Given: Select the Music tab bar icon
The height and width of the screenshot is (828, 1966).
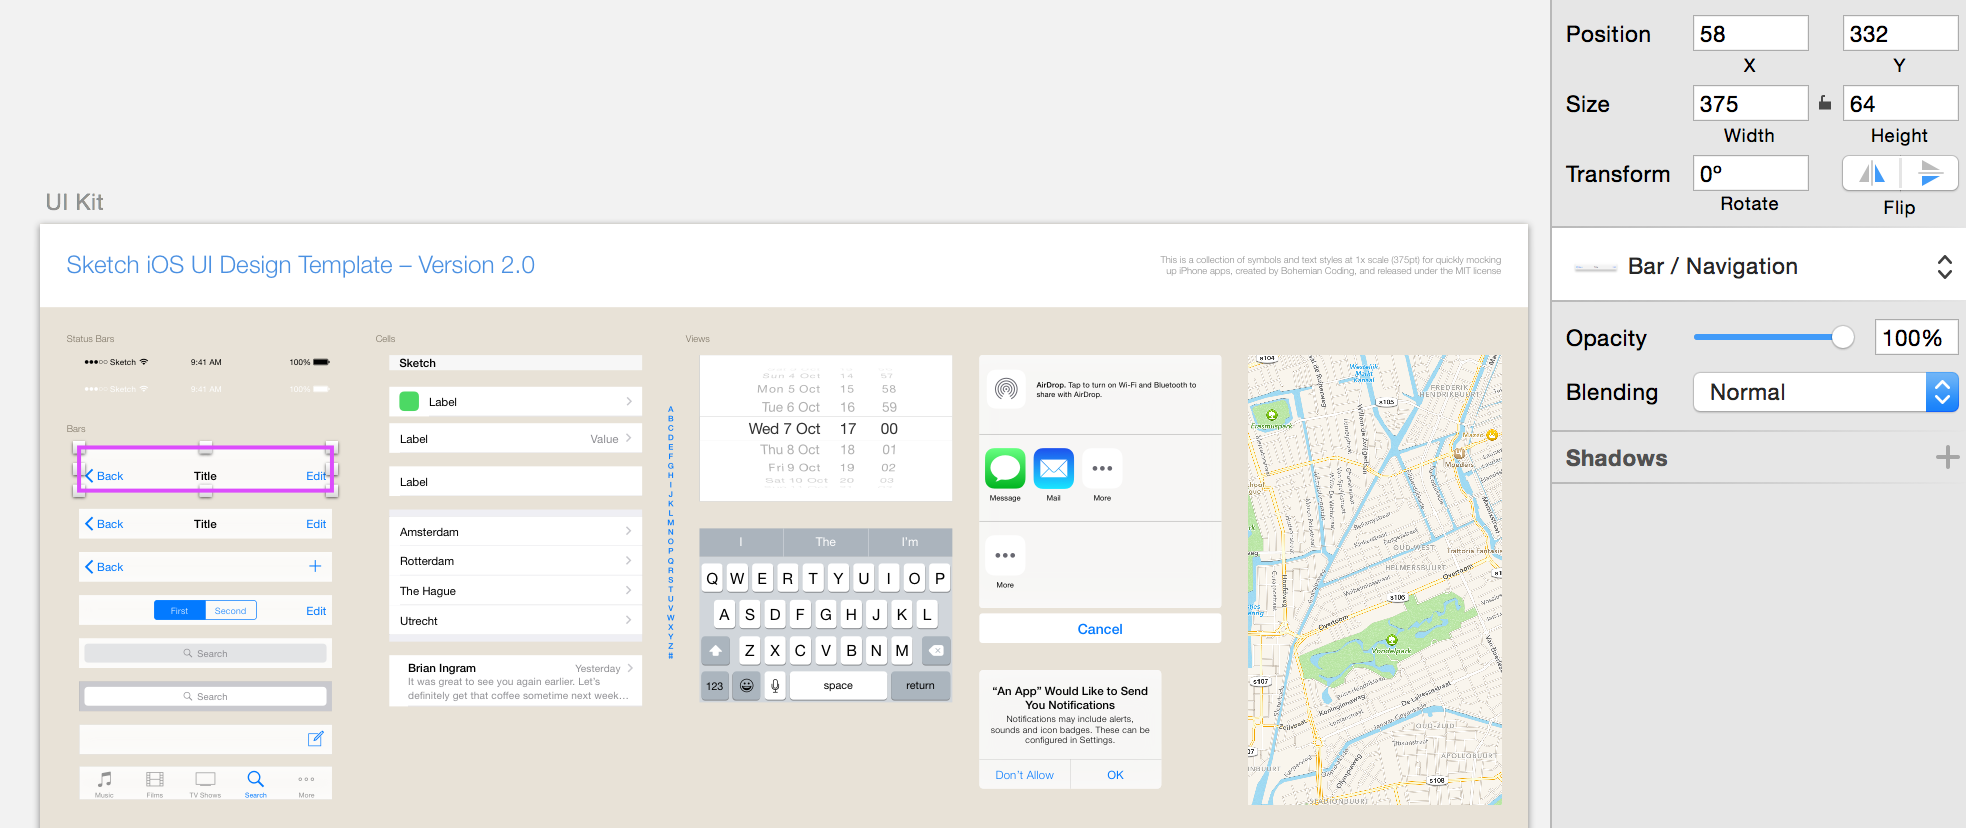Looking at the screenshot, I should click(x=104, y=783).
